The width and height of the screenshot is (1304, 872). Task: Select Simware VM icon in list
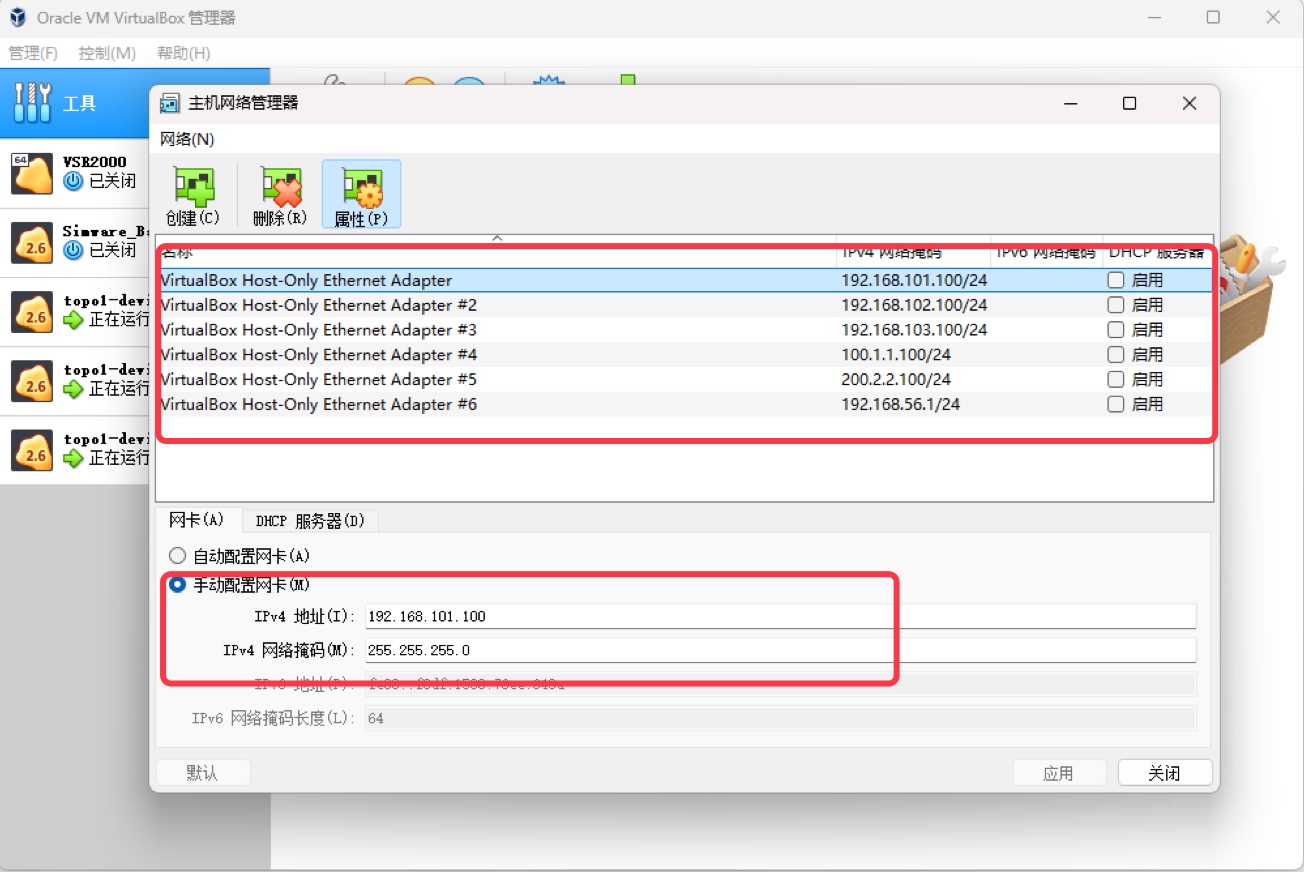tap(32, 243)
